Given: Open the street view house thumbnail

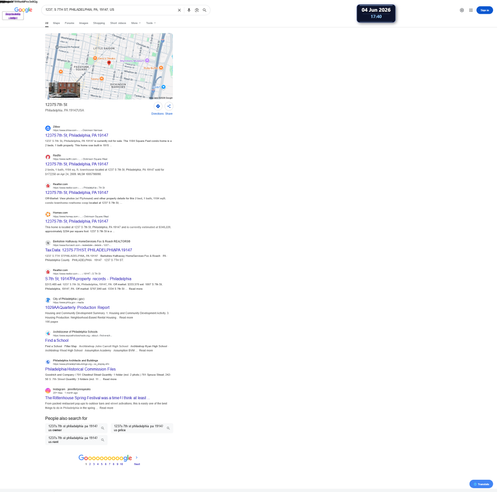Looking at the screenshot, I should (65, 91).
